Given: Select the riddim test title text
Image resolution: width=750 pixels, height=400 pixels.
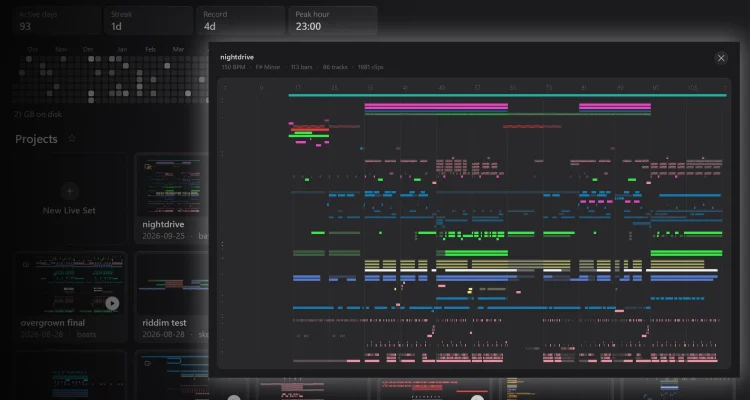Looking at the screenshot, I should click(x=164, y=322).
